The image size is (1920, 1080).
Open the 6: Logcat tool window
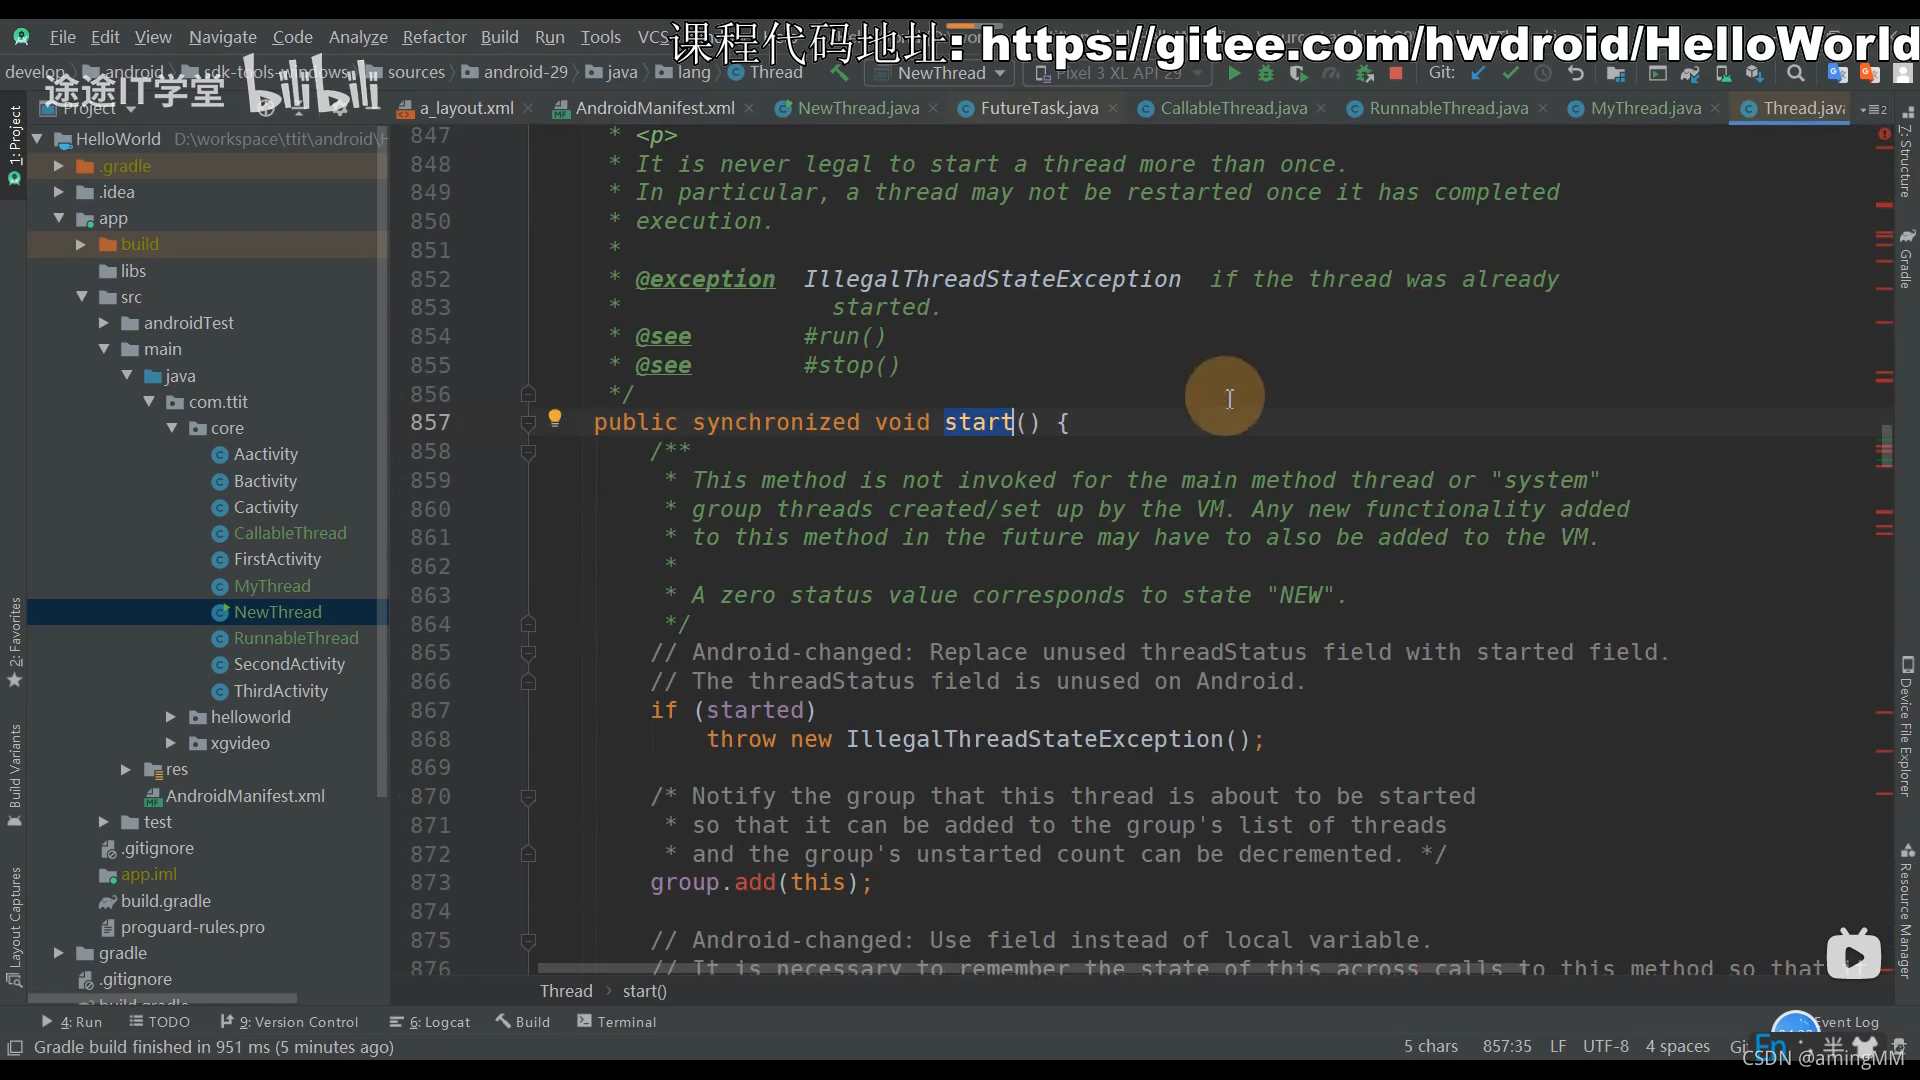pyautogui.click(x=430, y=1022)
